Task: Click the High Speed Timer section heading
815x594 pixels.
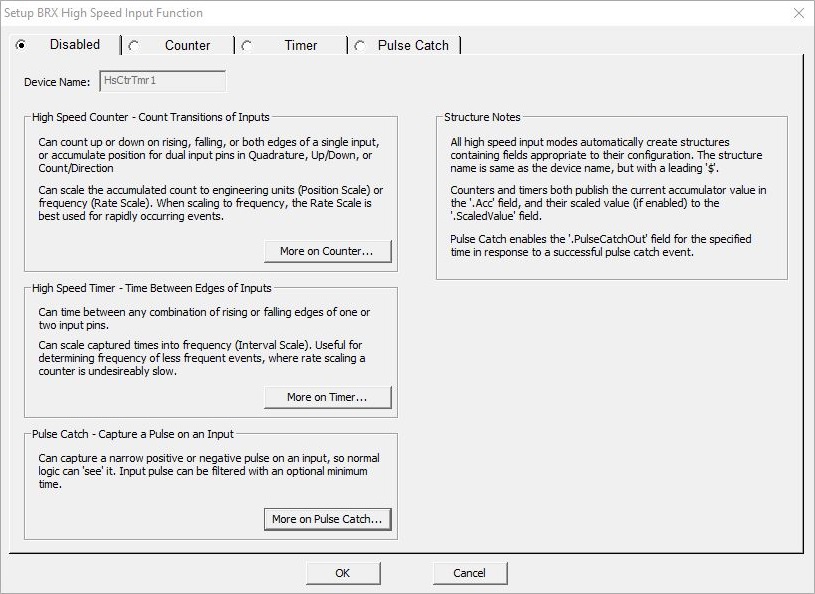Action: click(x=151, y=288)
